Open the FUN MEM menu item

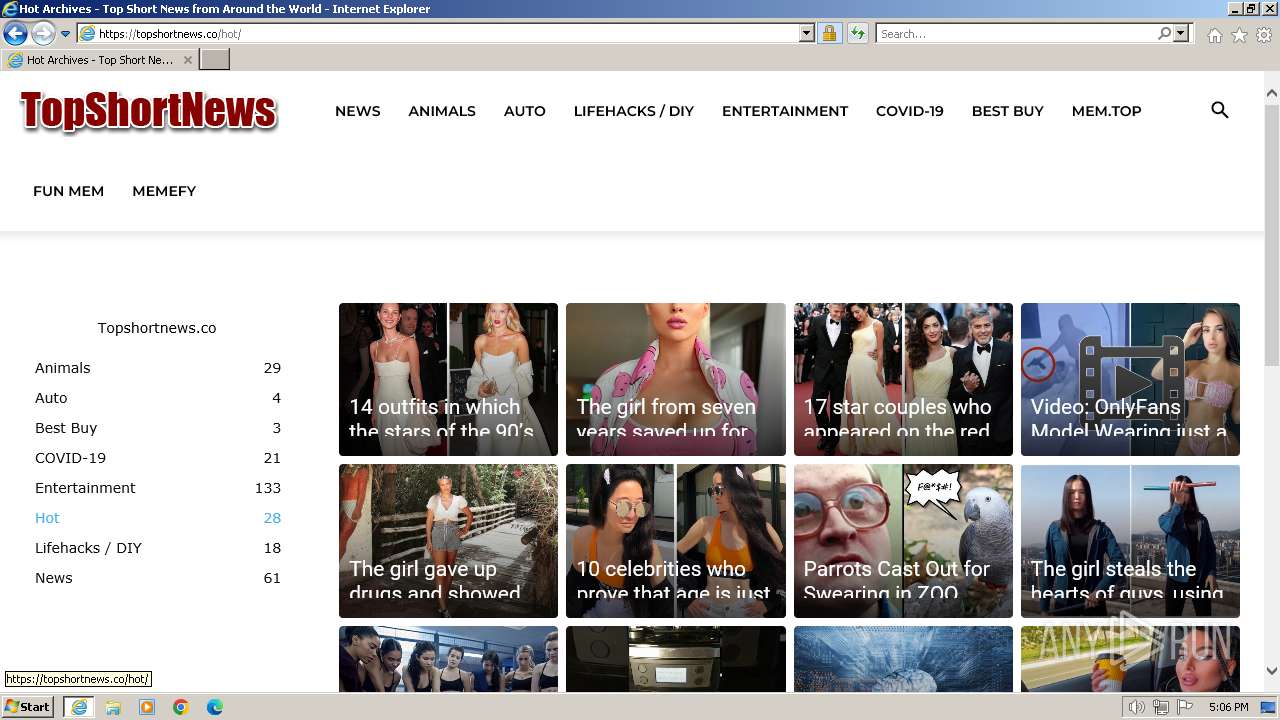tap(68, 191)
